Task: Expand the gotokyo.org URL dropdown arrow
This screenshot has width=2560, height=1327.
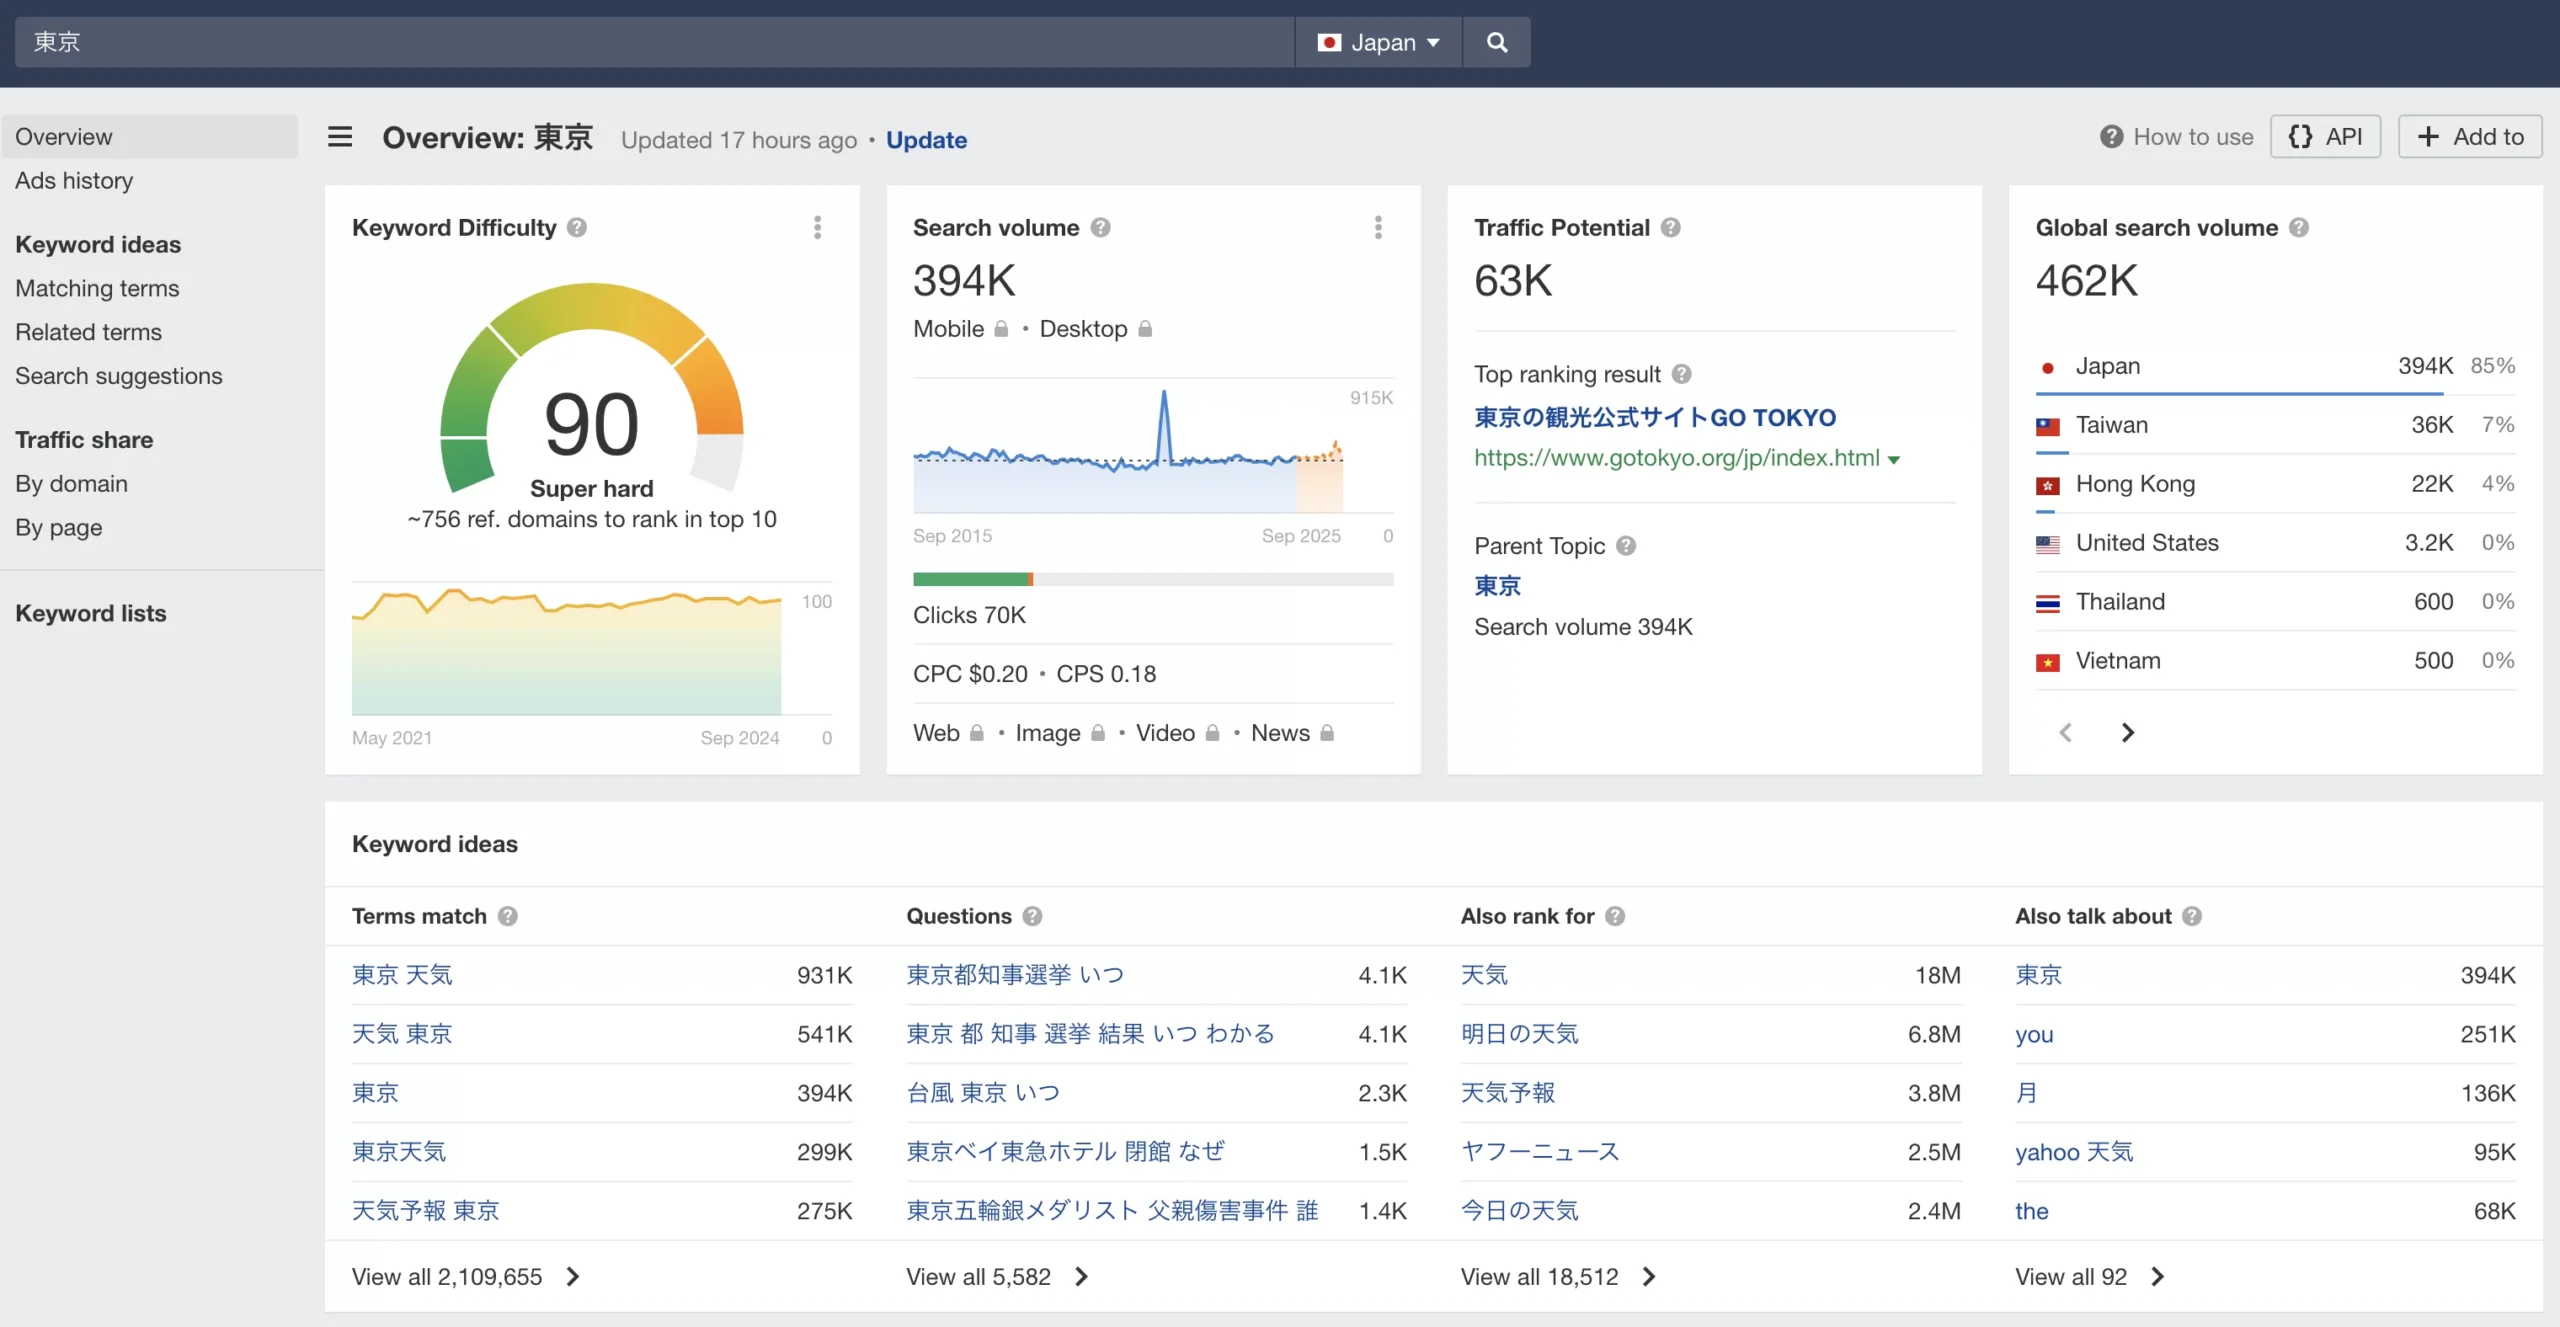Action: [x=1894, y=460]
